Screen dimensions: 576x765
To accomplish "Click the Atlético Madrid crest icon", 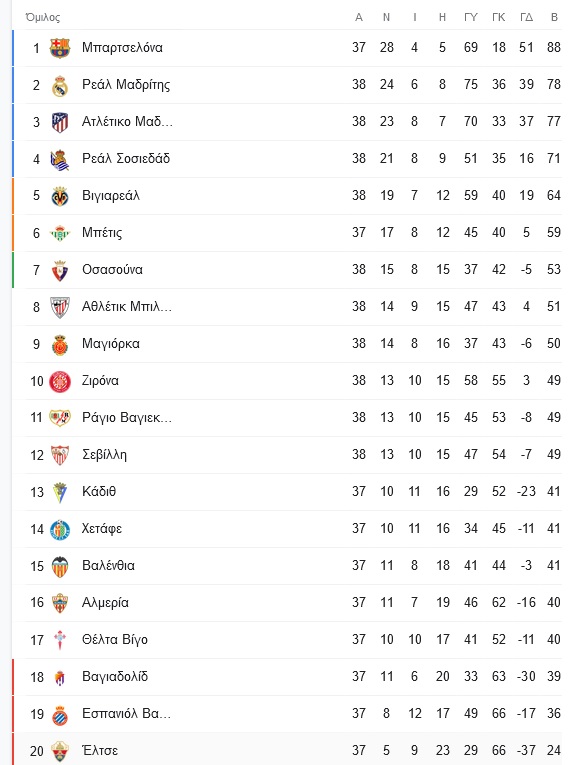I will click(60, 122).
